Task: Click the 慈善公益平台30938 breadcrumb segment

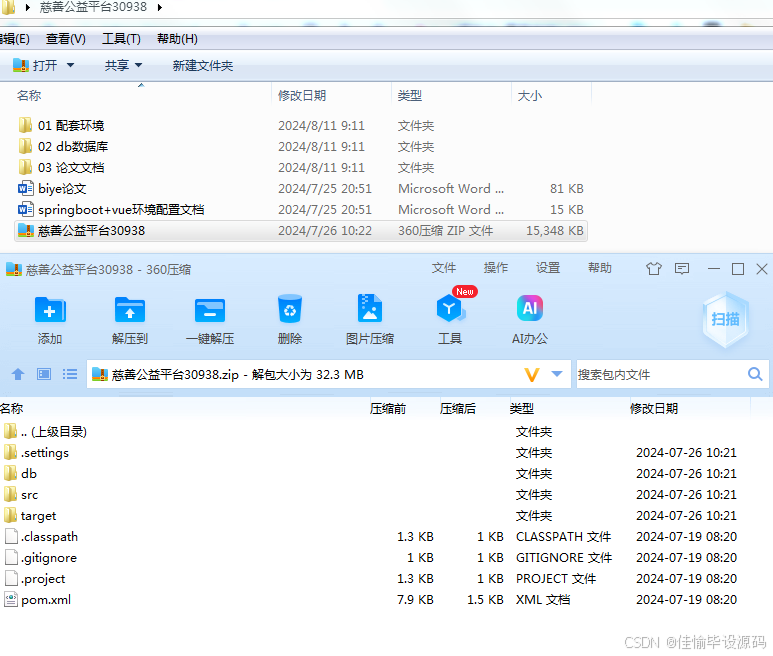Action: (x=93, y=7)
